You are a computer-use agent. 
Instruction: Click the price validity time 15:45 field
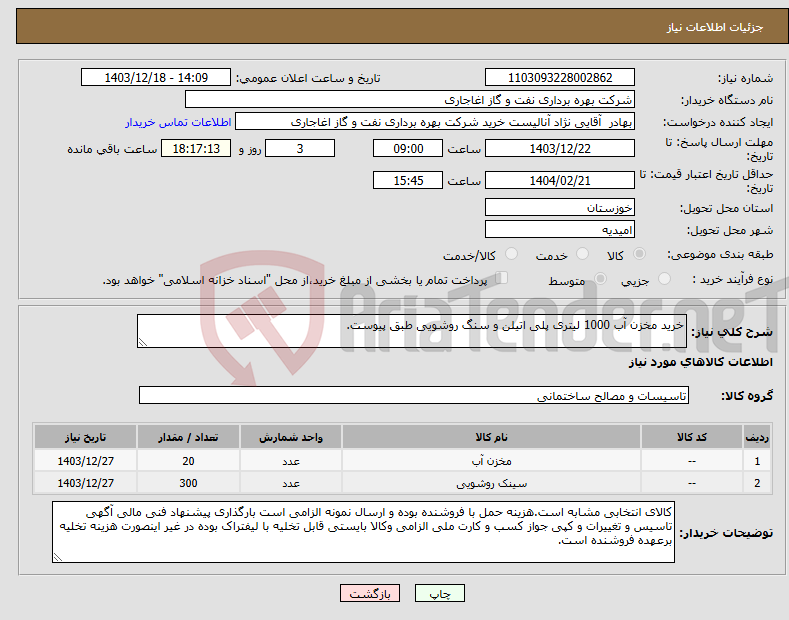click(x=408, y=180)
